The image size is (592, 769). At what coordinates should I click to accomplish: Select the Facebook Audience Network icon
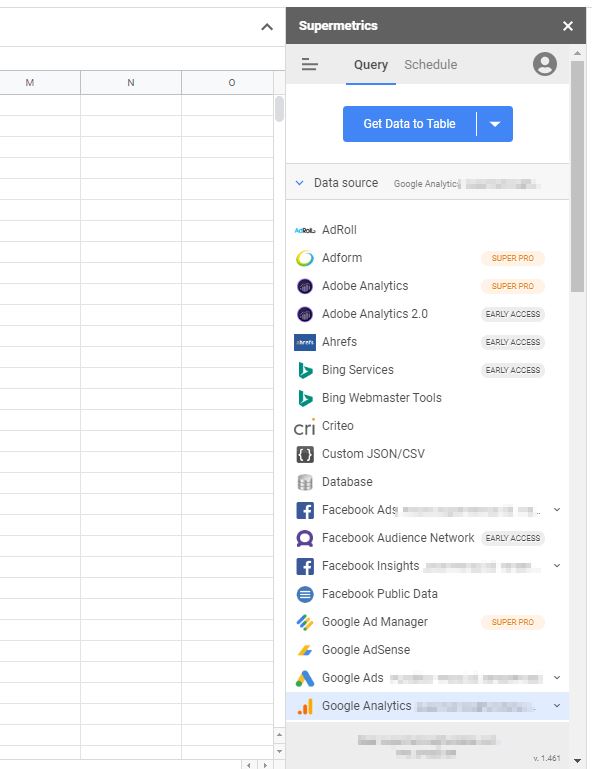(x=305, y=538)
